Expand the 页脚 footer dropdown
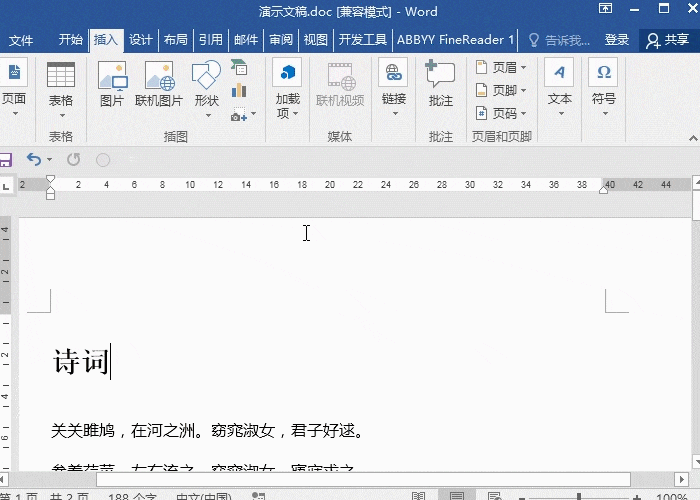The width and height of the screenshot is (700, 500). coord(523,91)
